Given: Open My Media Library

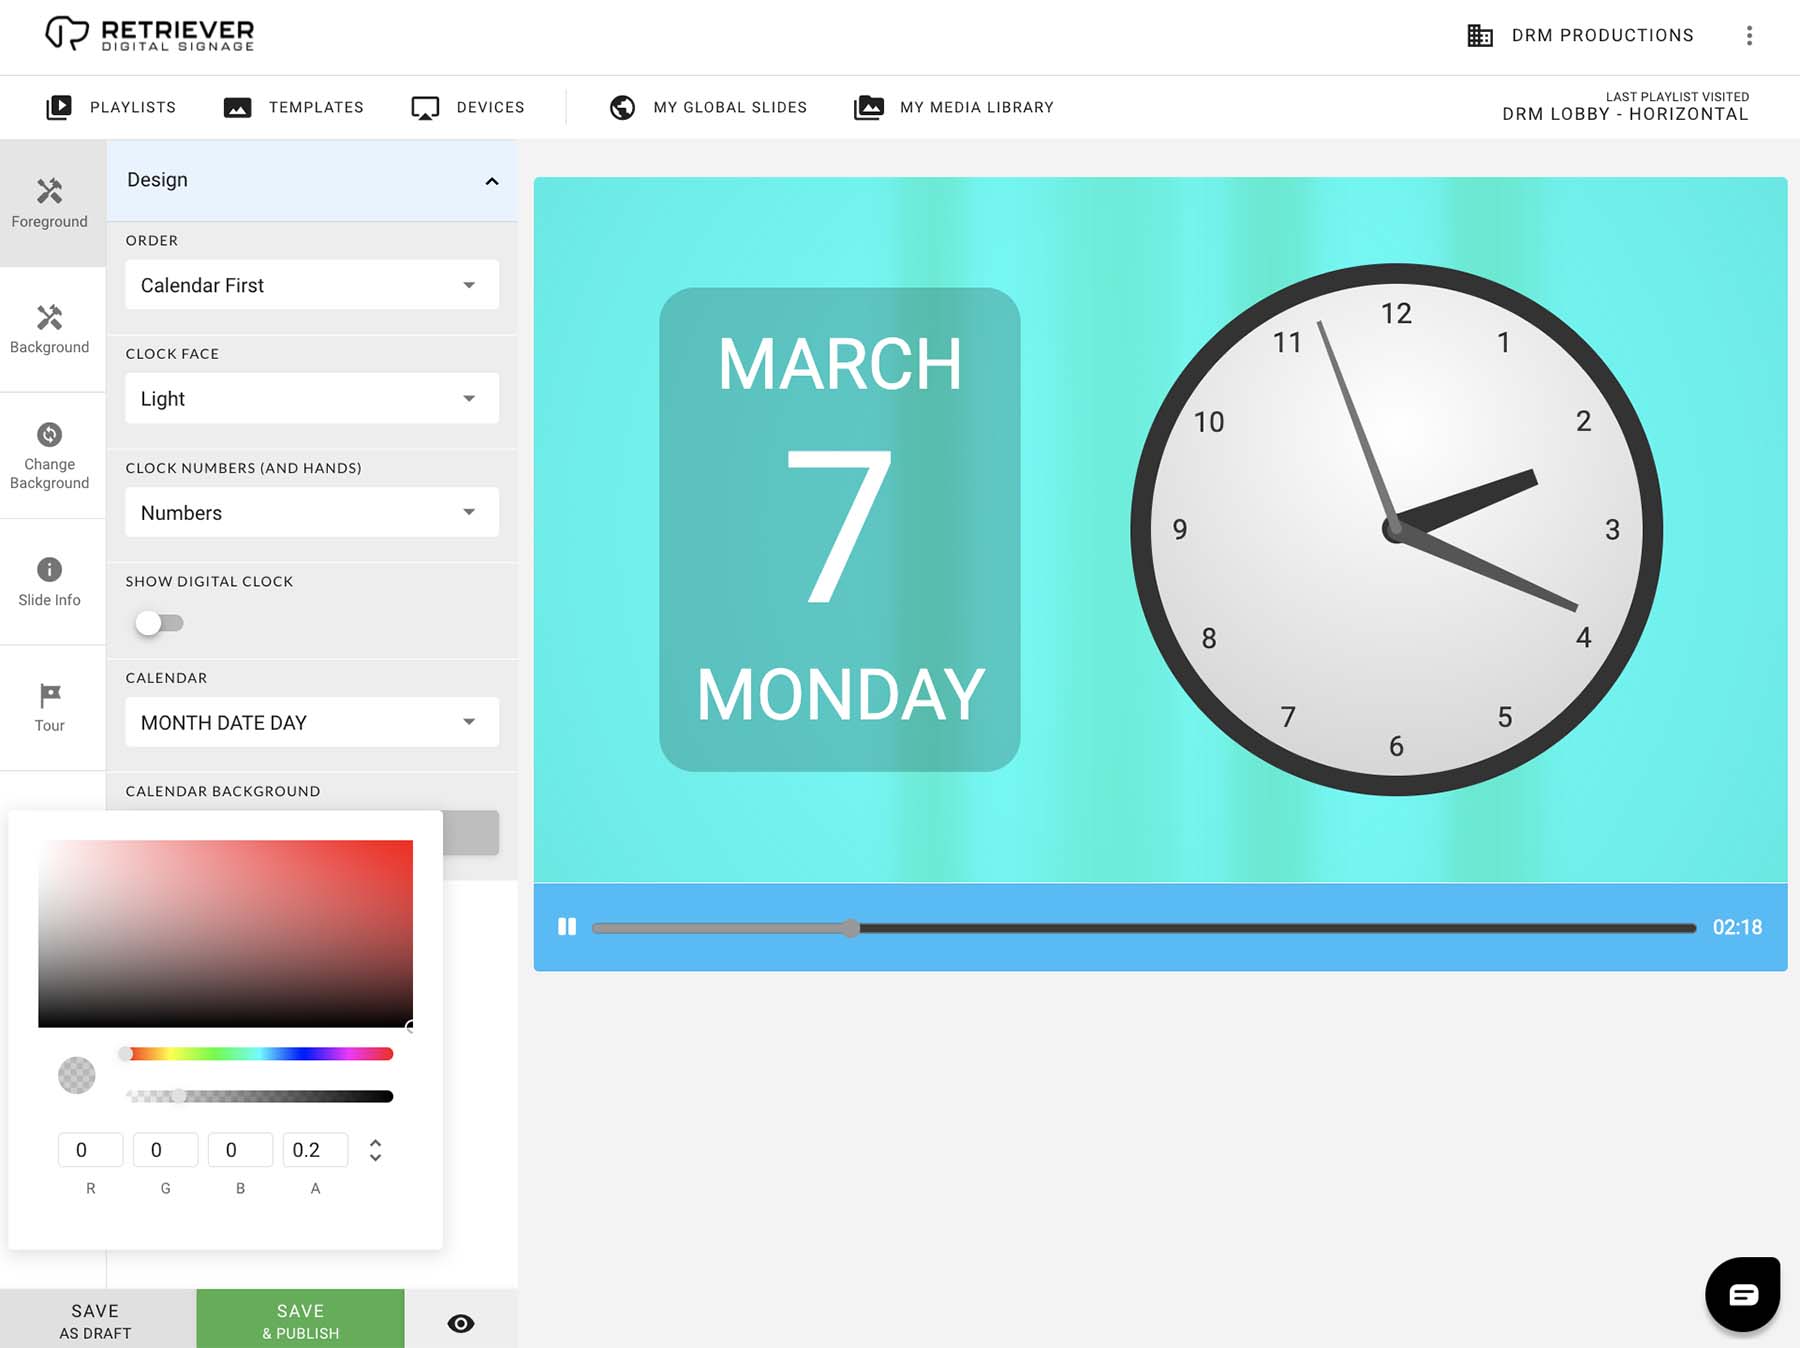Looking at the screenshot, I should point(954,107).
